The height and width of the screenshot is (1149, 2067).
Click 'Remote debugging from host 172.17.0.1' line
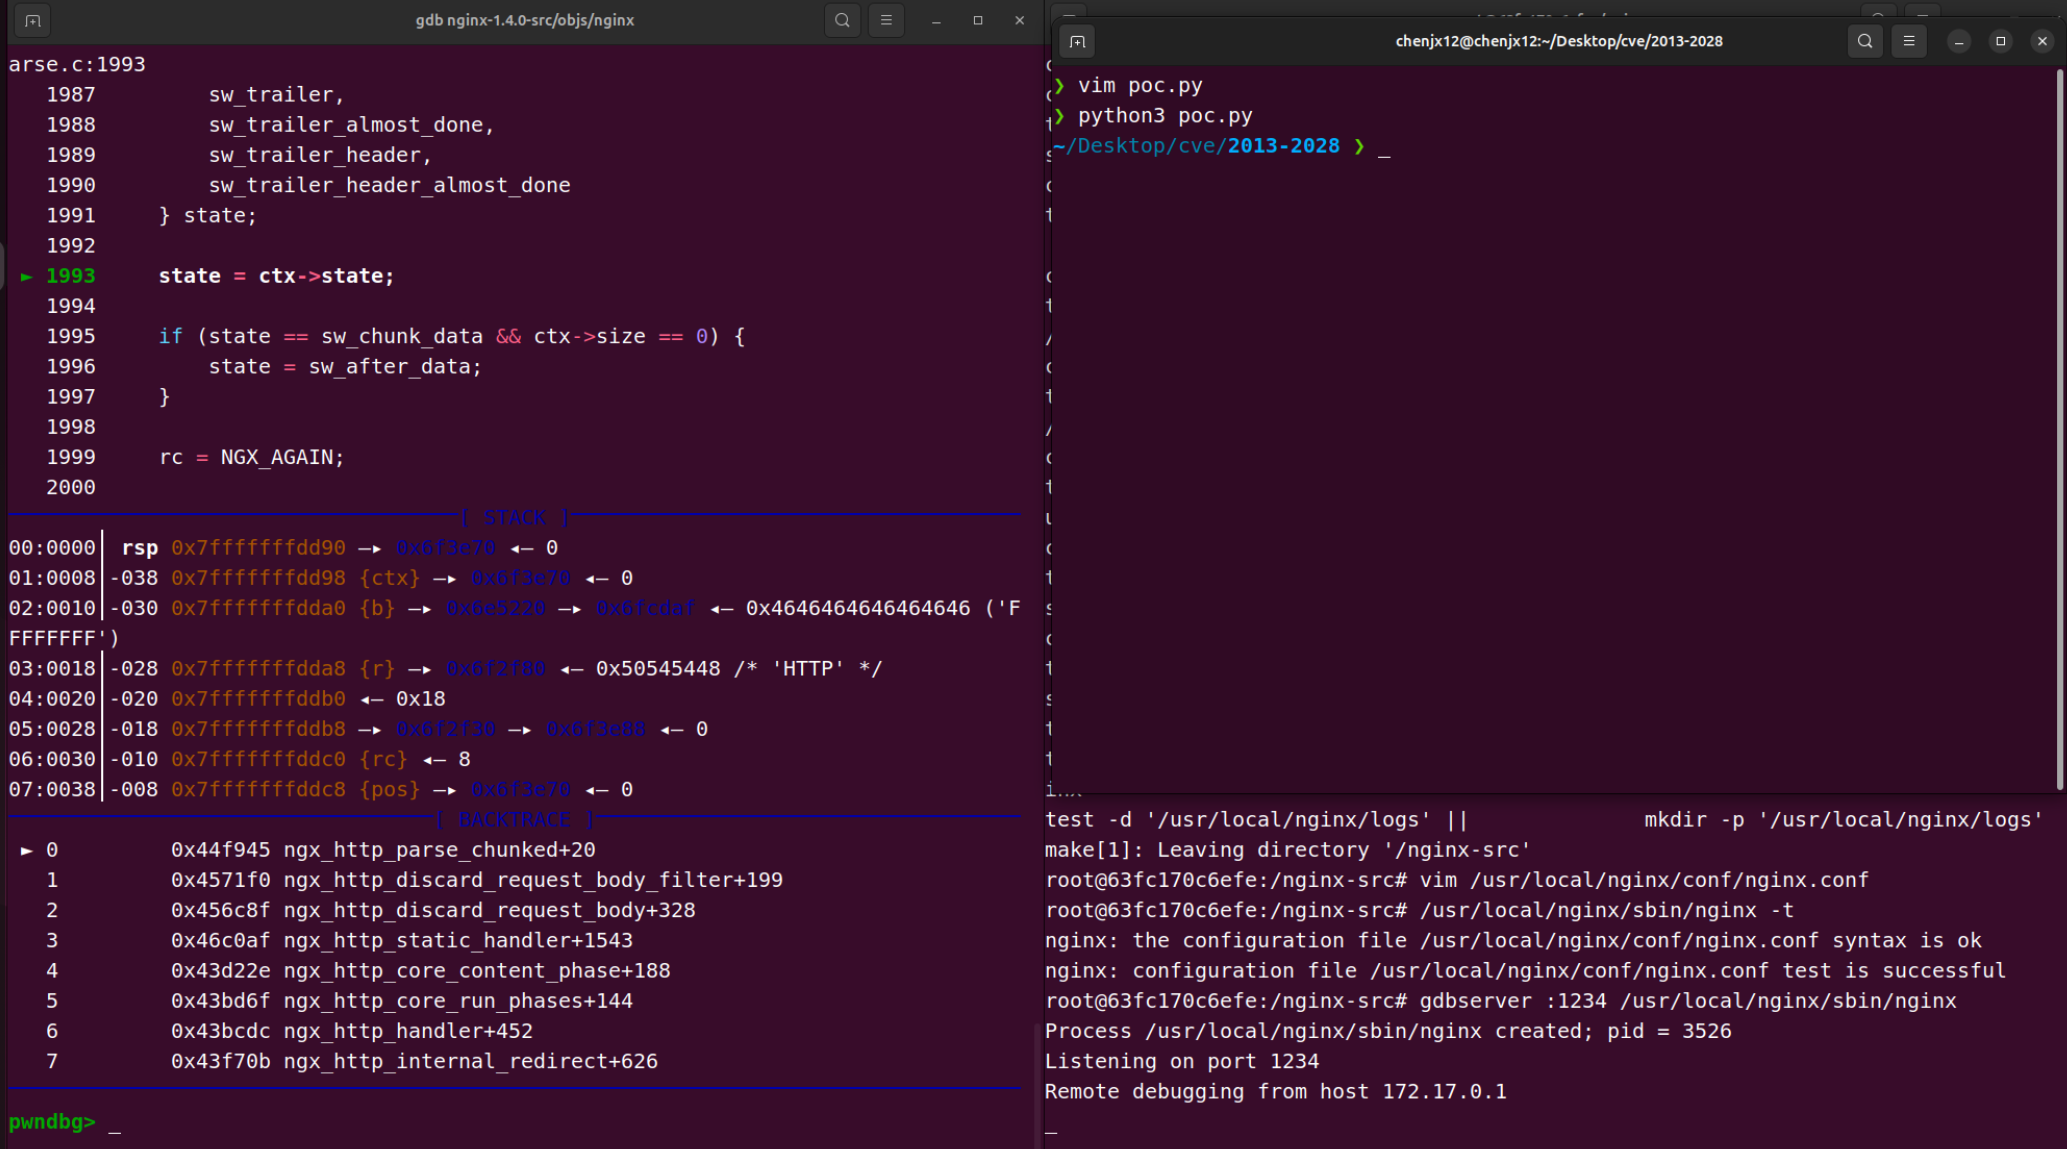pos(1276,1092)
